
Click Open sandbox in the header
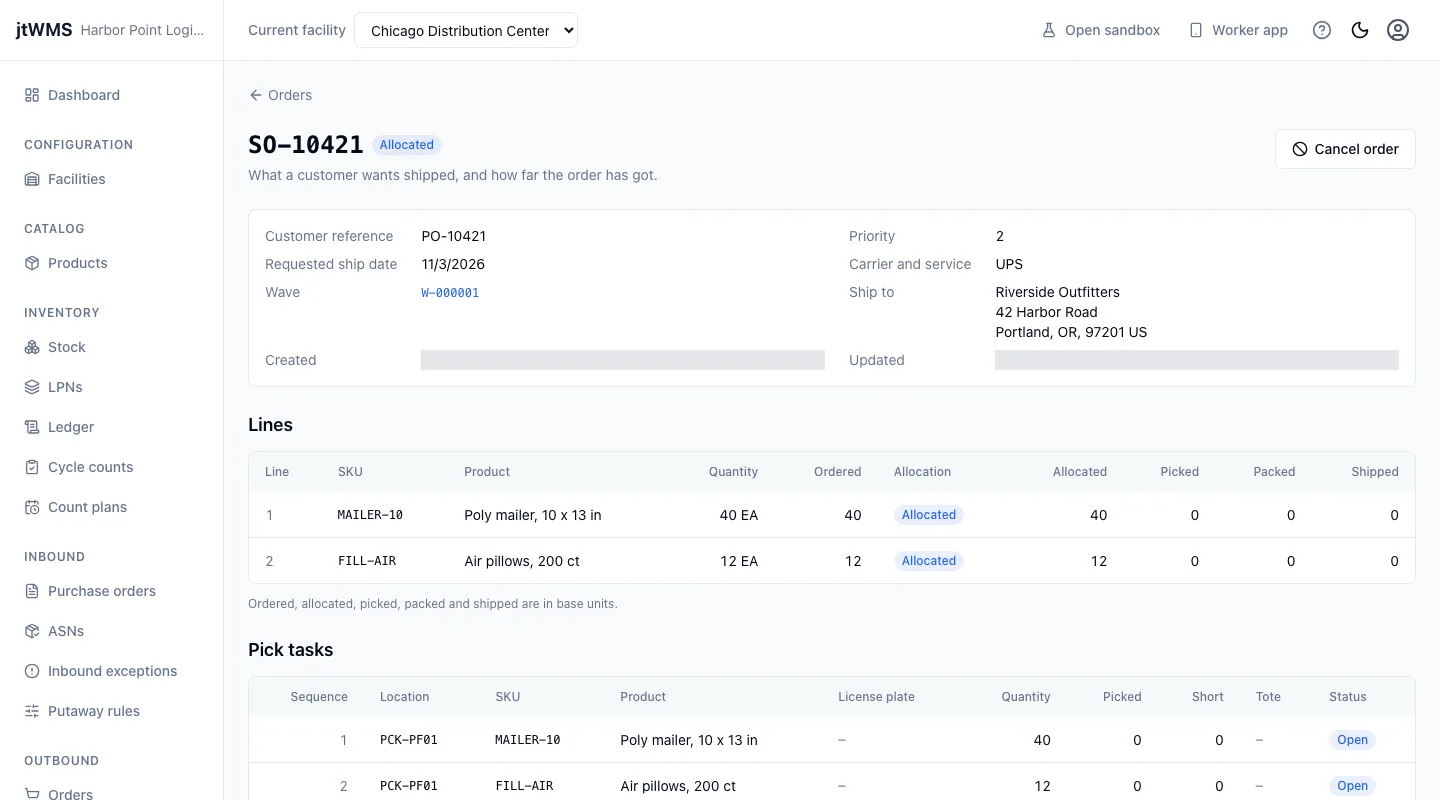tap(1101, 30)
